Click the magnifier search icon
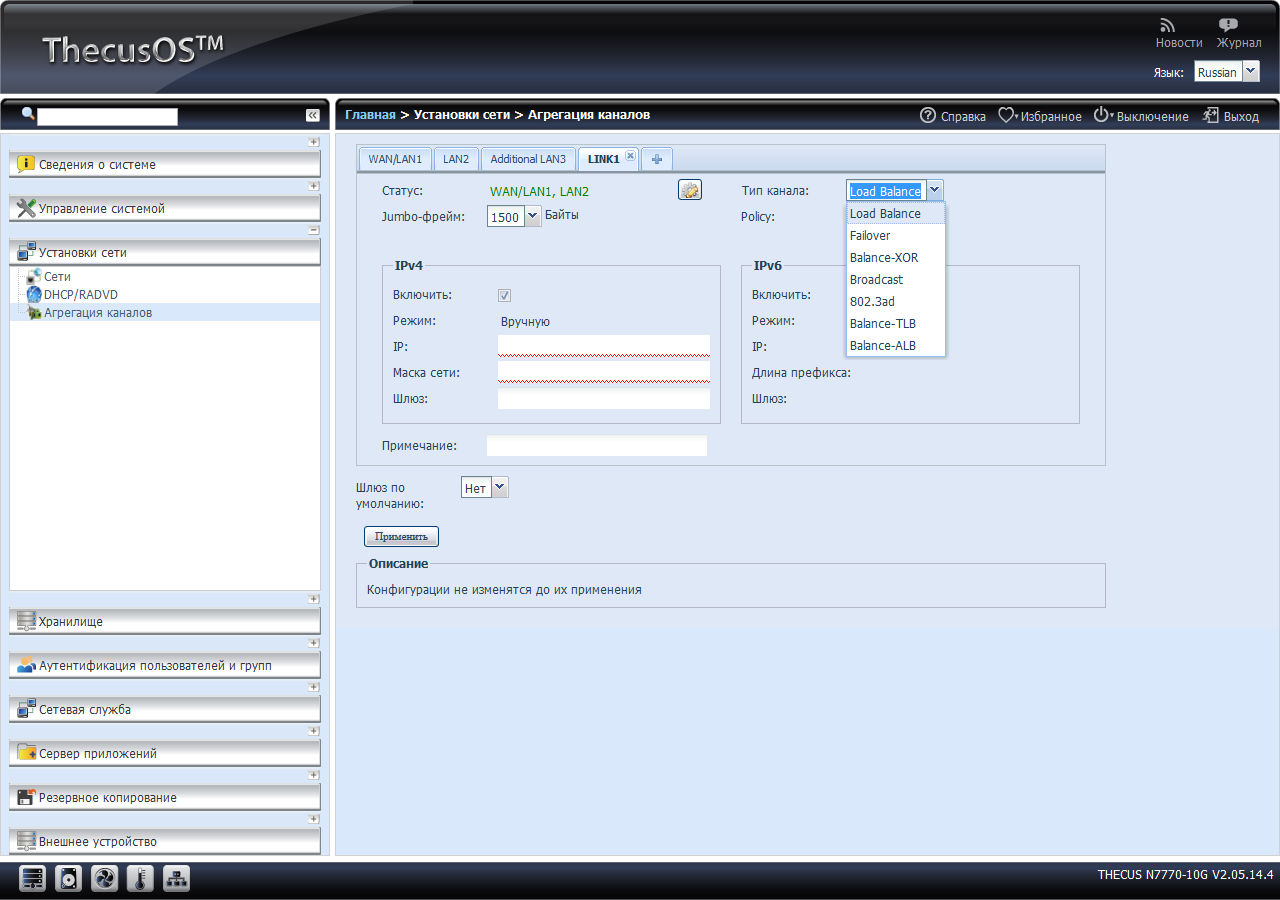This screenshot has width=1280, height=900. coord(28,114)
